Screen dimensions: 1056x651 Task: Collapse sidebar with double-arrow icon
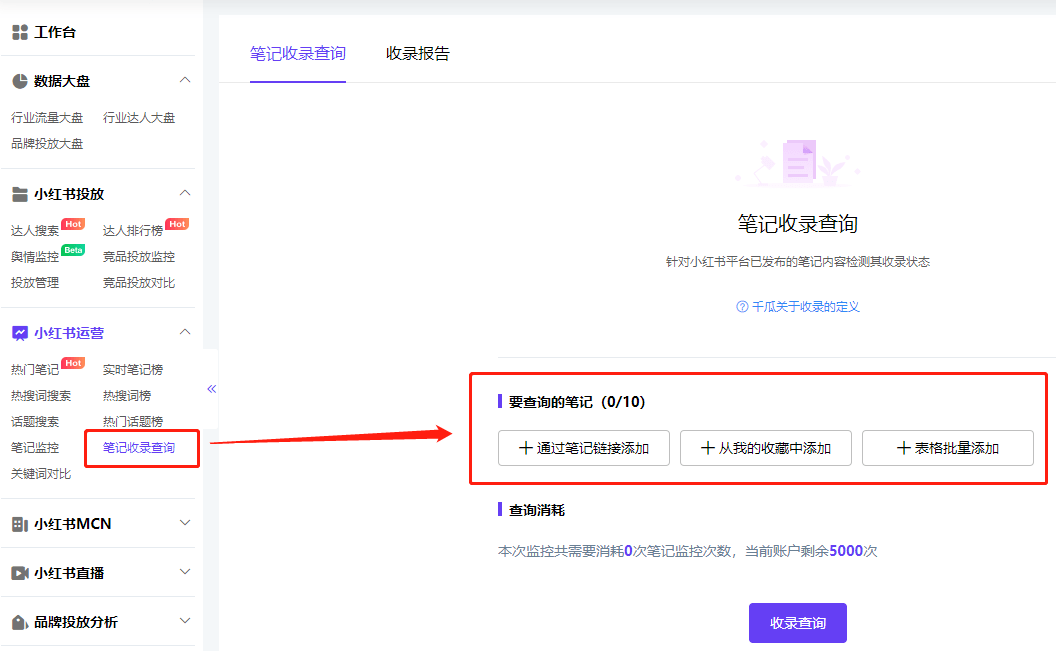[x=211, y=388]
